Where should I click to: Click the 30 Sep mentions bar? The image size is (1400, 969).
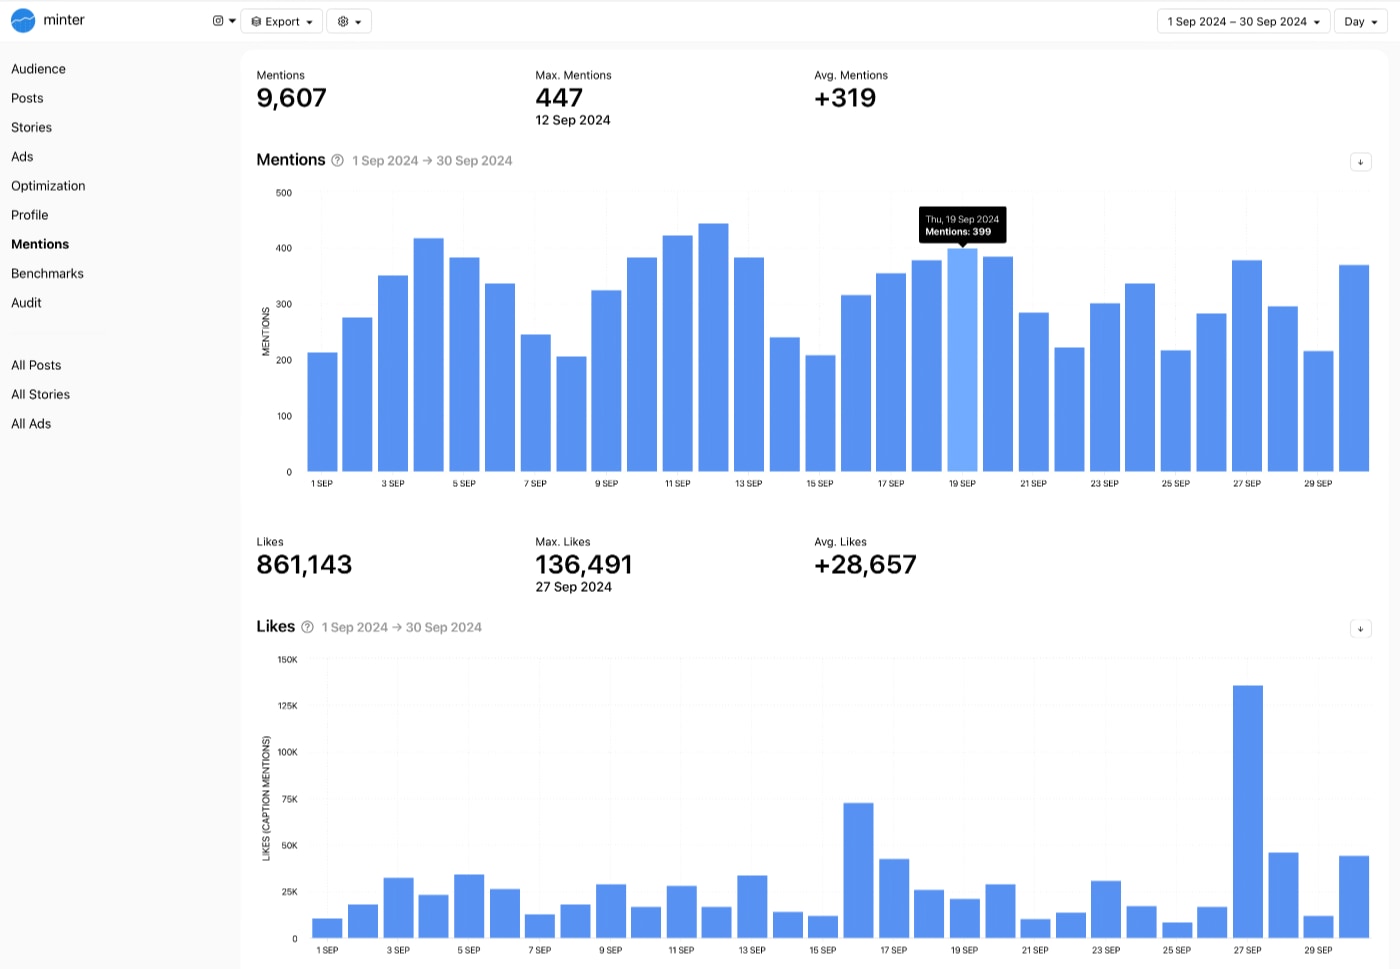click(1354, 368)
